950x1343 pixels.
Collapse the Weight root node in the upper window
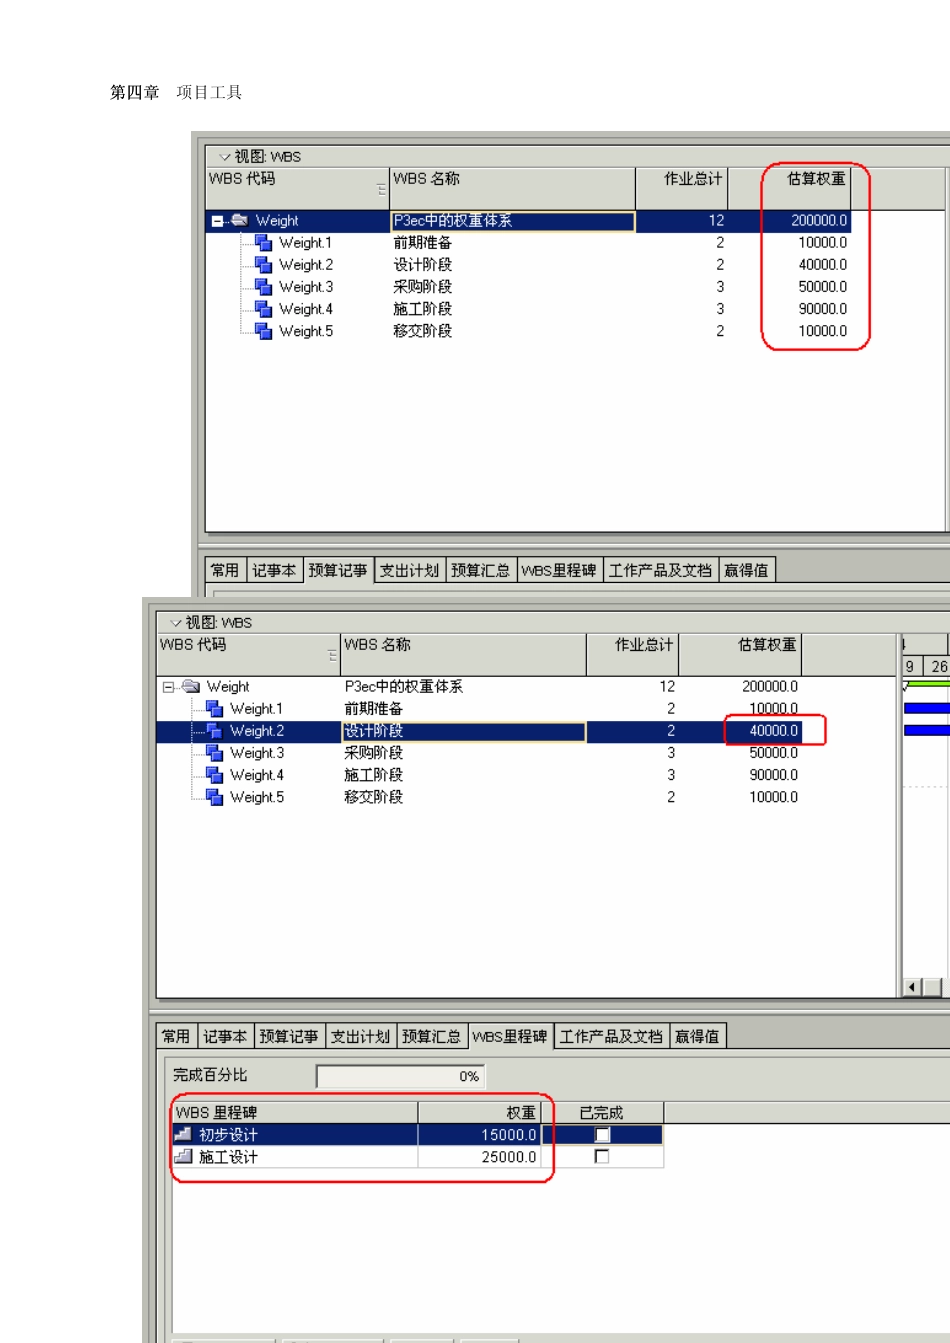tap(218, 221)
